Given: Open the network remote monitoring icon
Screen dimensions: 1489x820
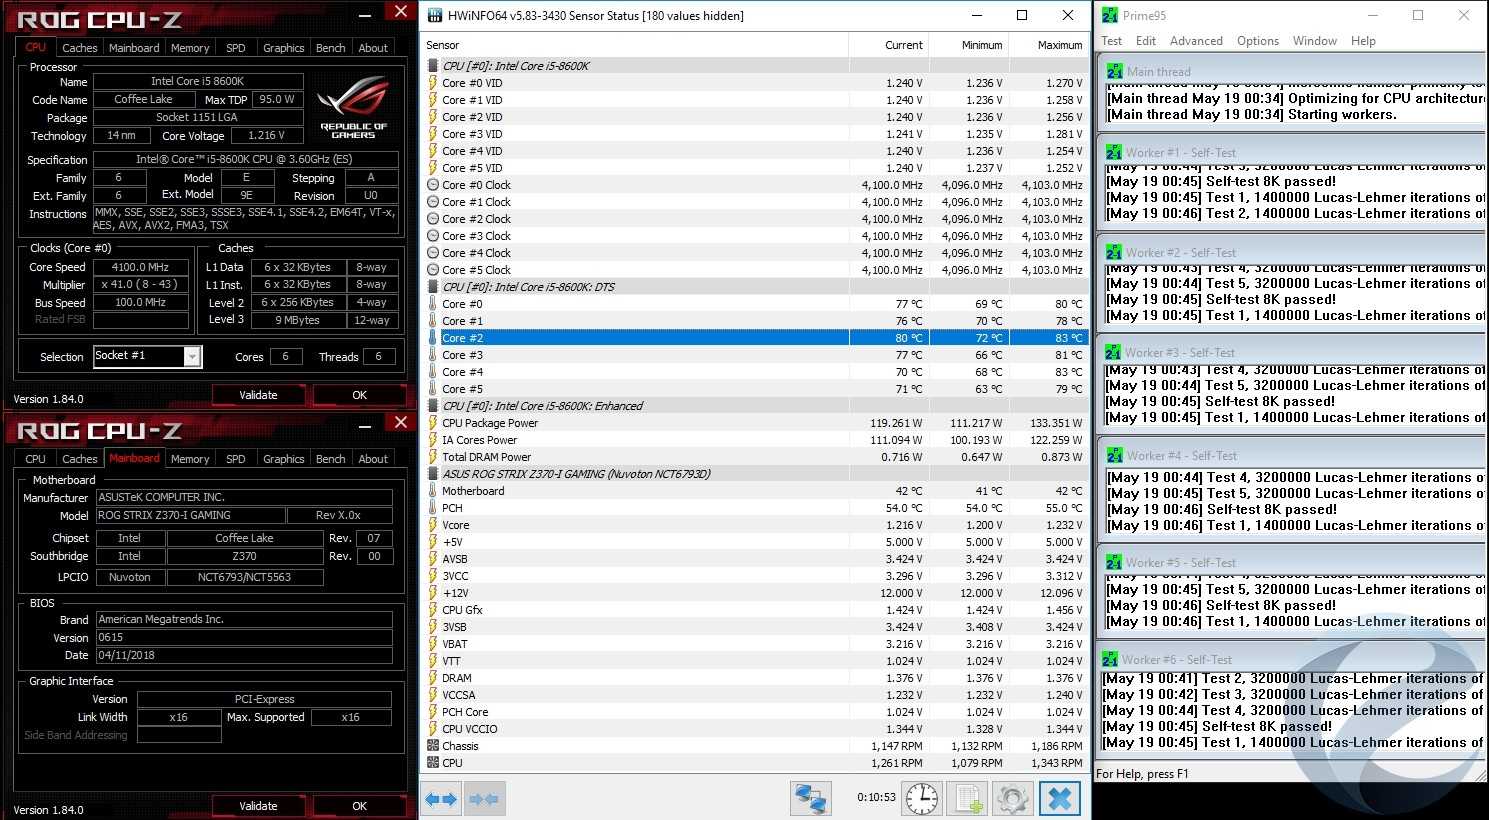Looking at the screenshot, I should [x=811, y=799].
